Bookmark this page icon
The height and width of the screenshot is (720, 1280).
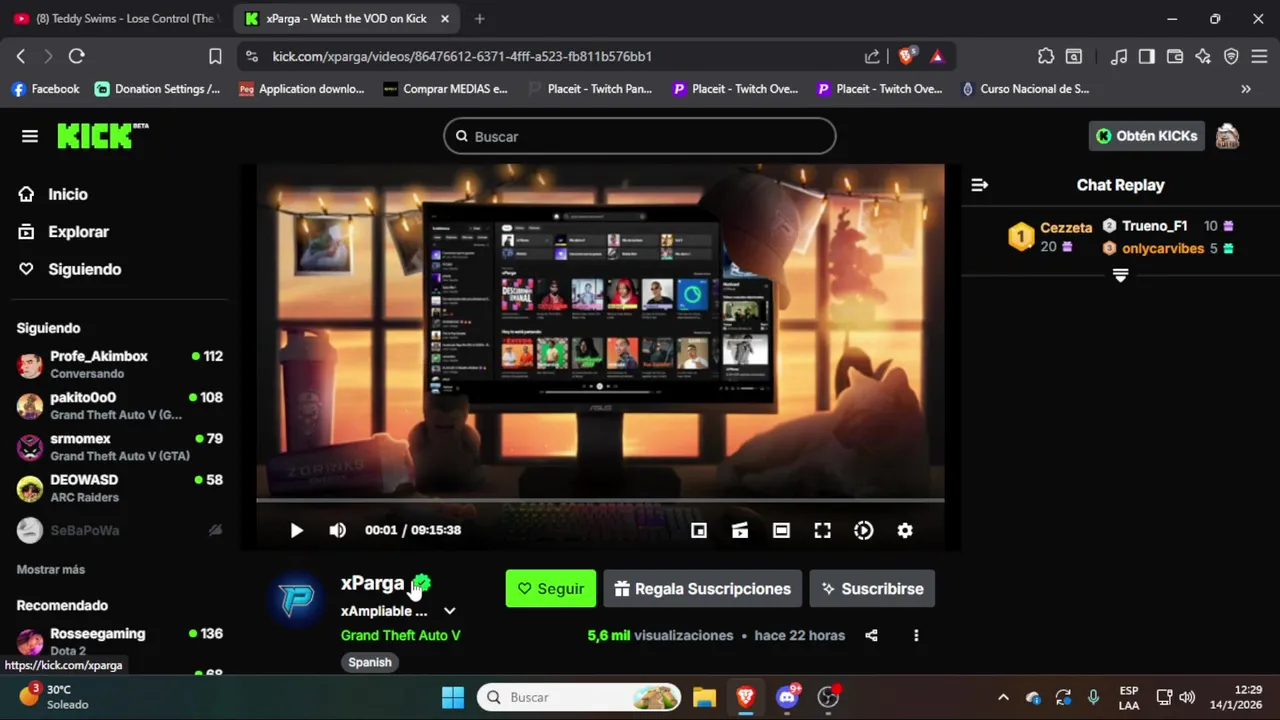click(215, 56)
